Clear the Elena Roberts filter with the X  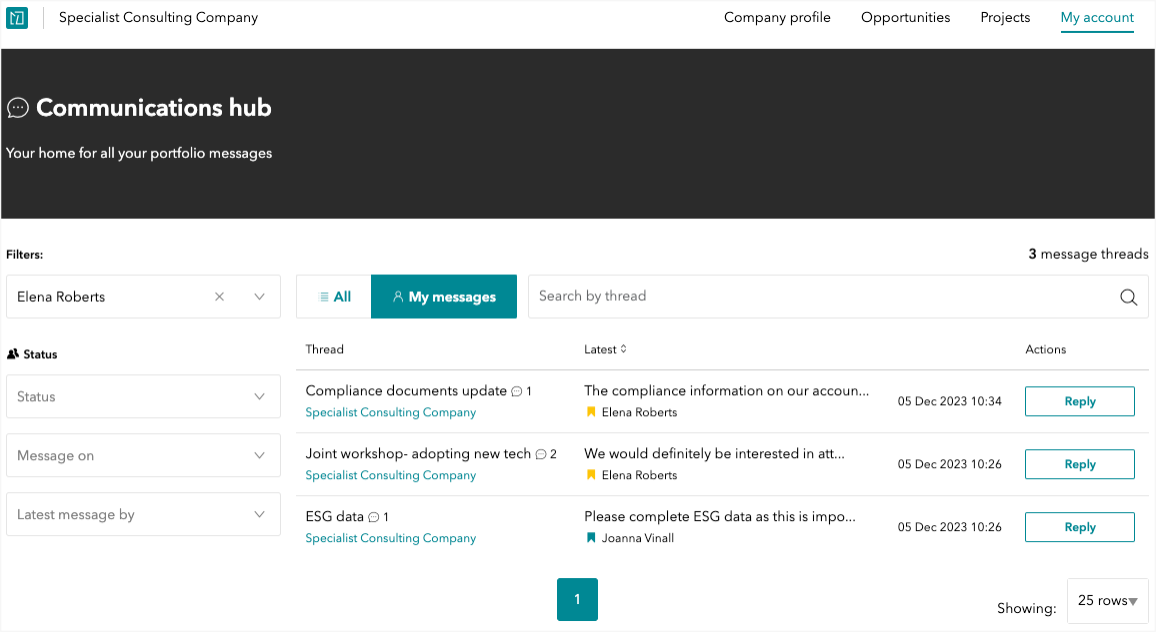(219, 296)
